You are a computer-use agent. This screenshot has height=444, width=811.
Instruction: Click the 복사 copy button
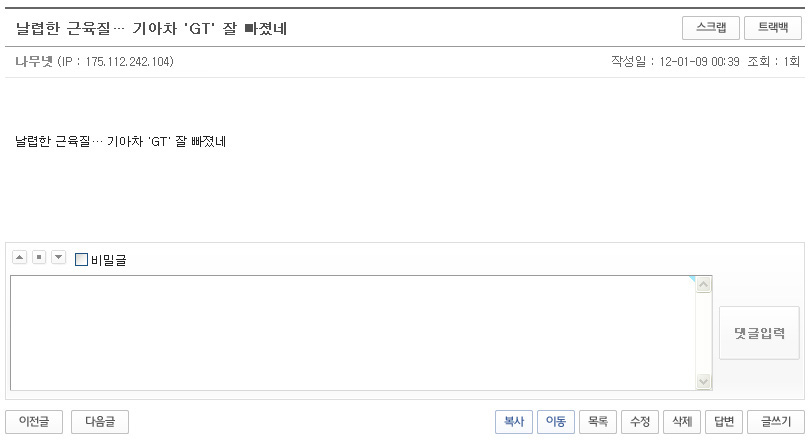pyautogui.click(x=514, y=422)
